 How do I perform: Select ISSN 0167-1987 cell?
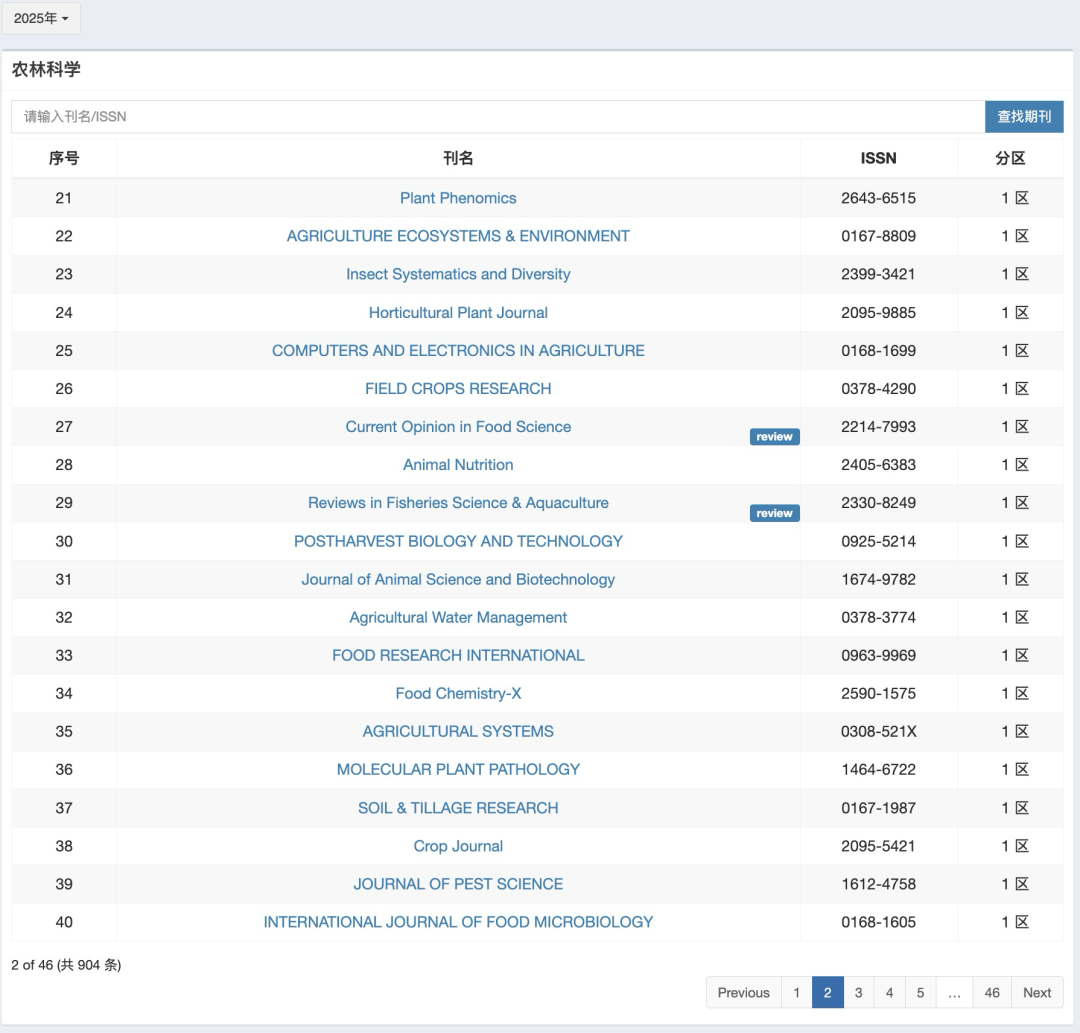(878, 808)
